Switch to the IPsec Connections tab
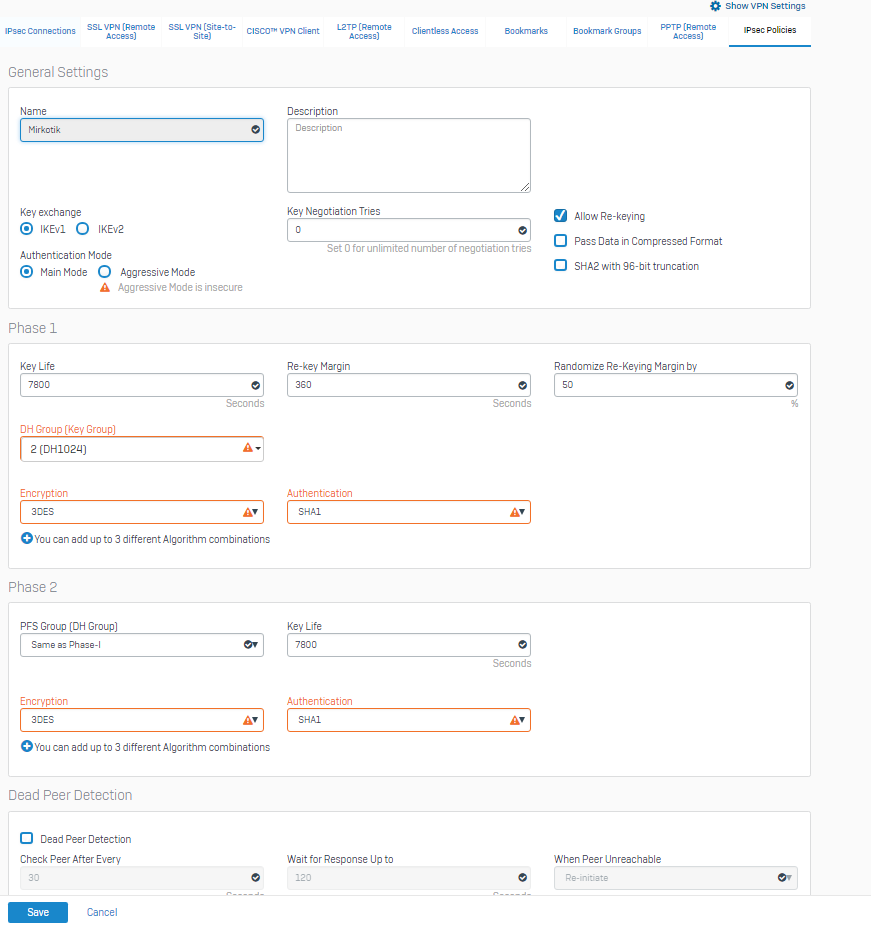The image size is (871, 926). [x=40, y=31]
